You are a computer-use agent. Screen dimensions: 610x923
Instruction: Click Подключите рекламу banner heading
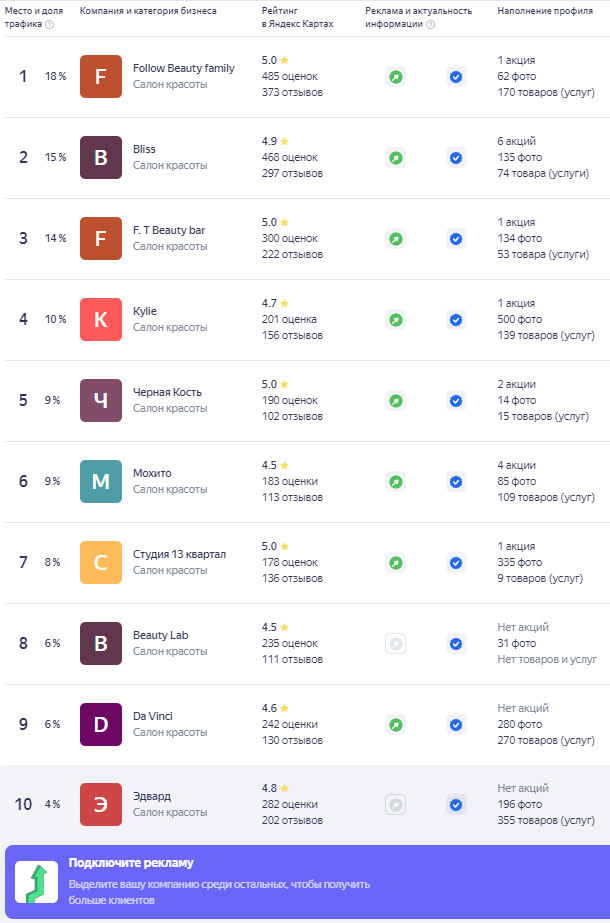click(x=131, y=863)
